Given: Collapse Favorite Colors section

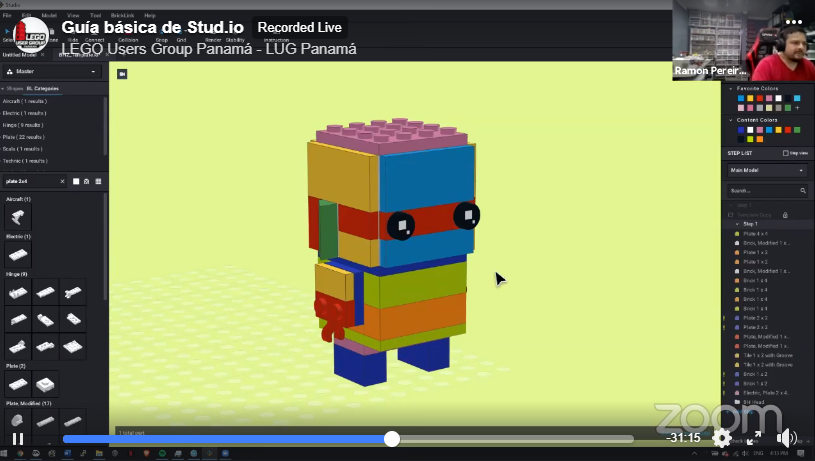Looking at the screenshot, I should [731, 89].
